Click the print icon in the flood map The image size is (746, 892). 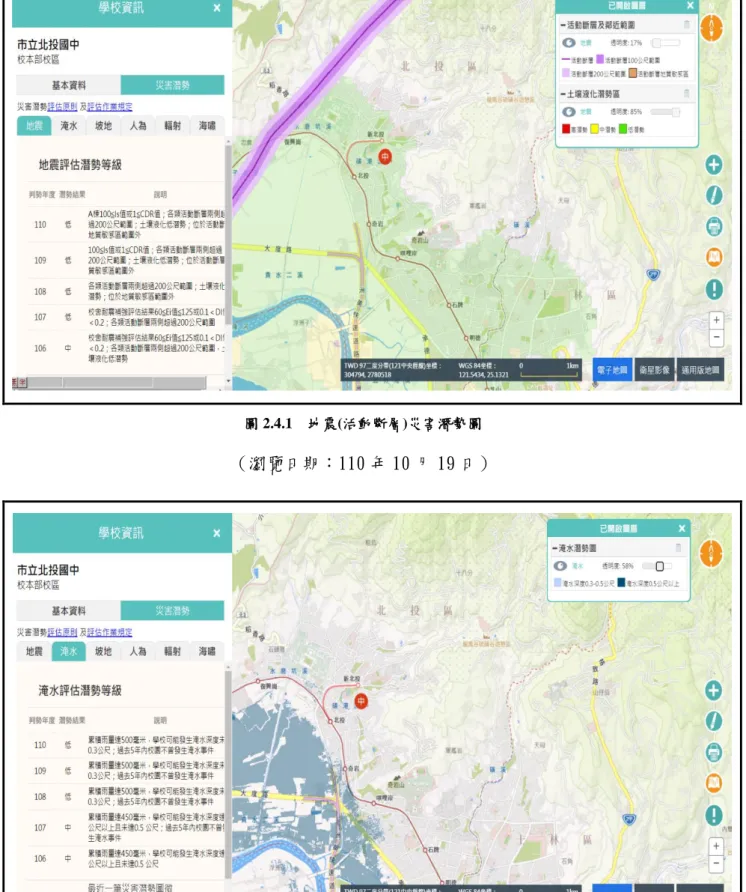tap(714, 752)
